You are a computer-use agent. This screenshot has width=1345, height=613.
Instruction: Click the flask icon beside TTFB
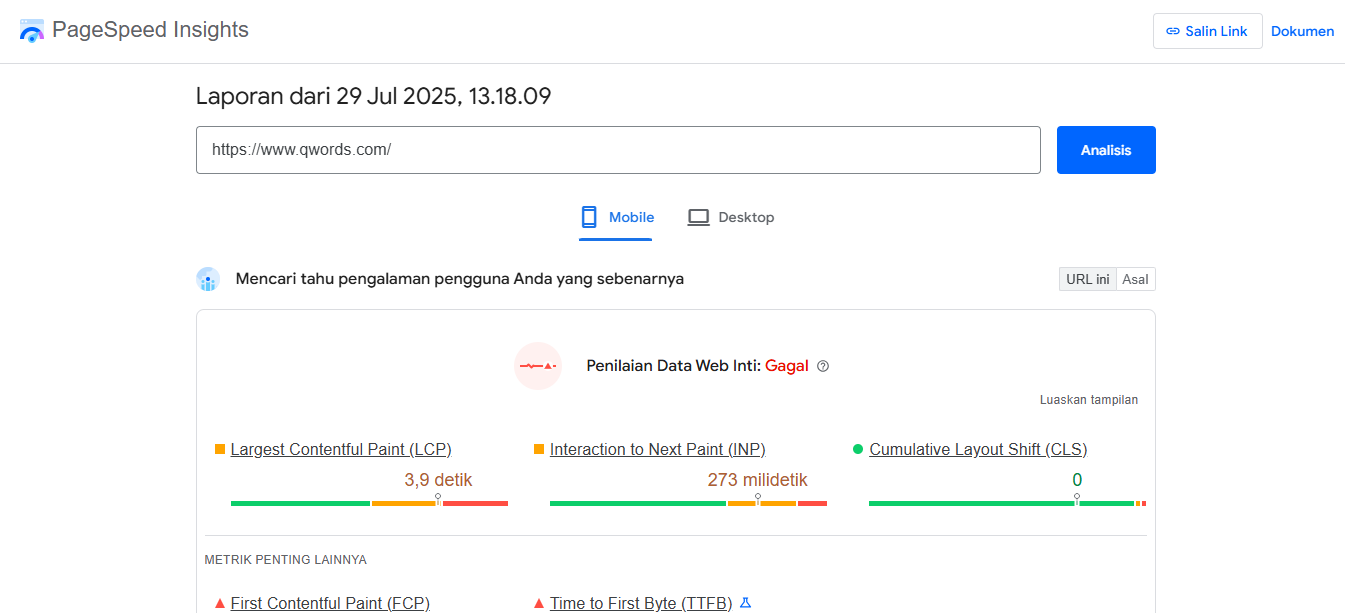coord(745,603)
